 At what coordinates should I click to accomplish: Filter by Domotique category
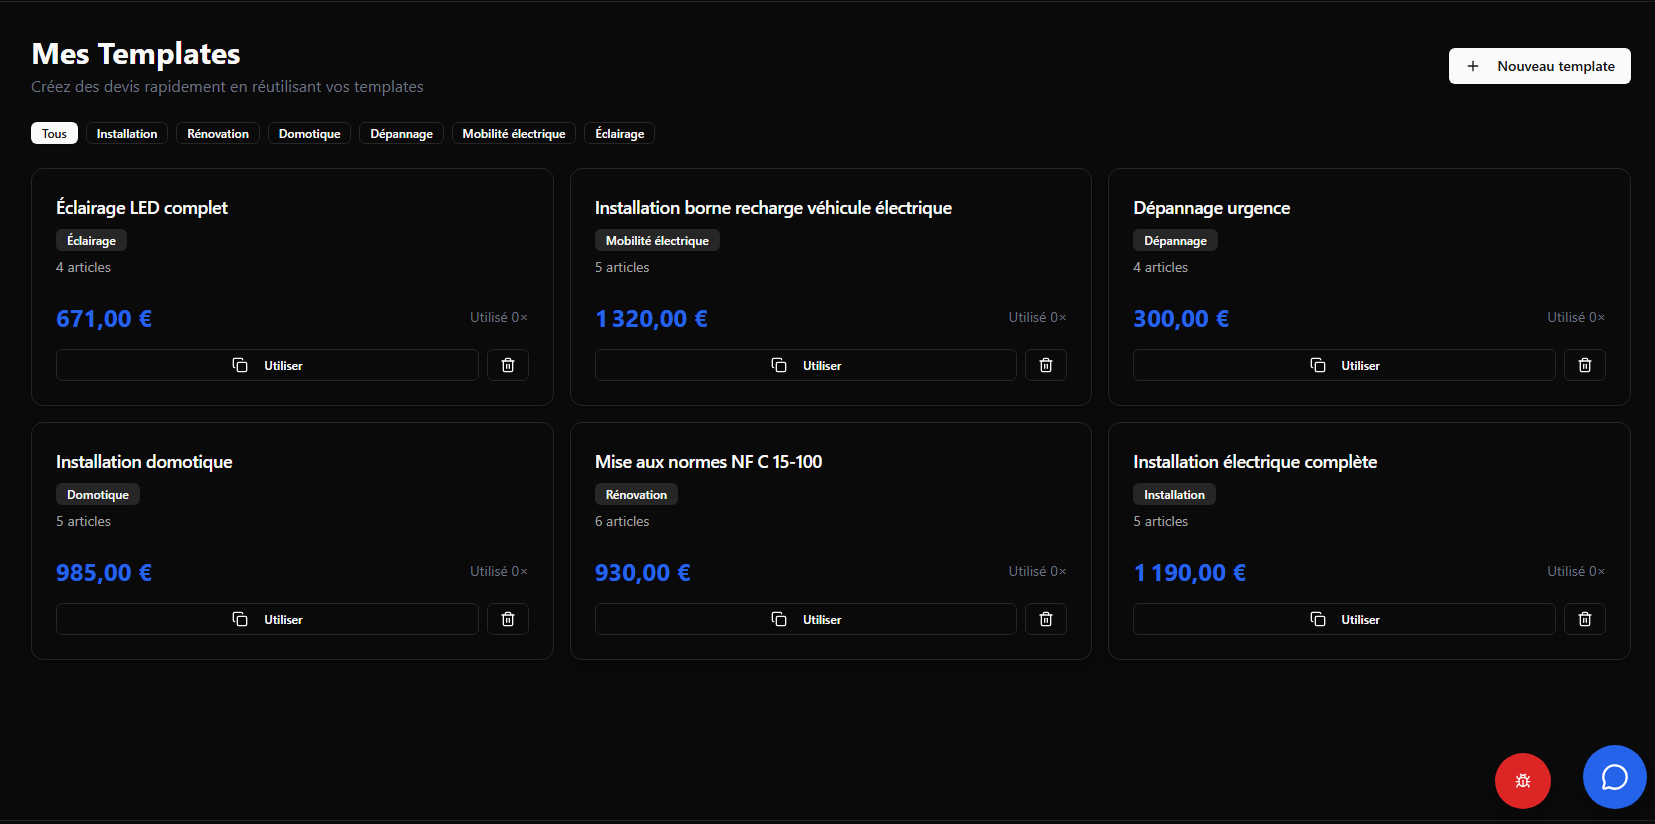coord(309,134)
